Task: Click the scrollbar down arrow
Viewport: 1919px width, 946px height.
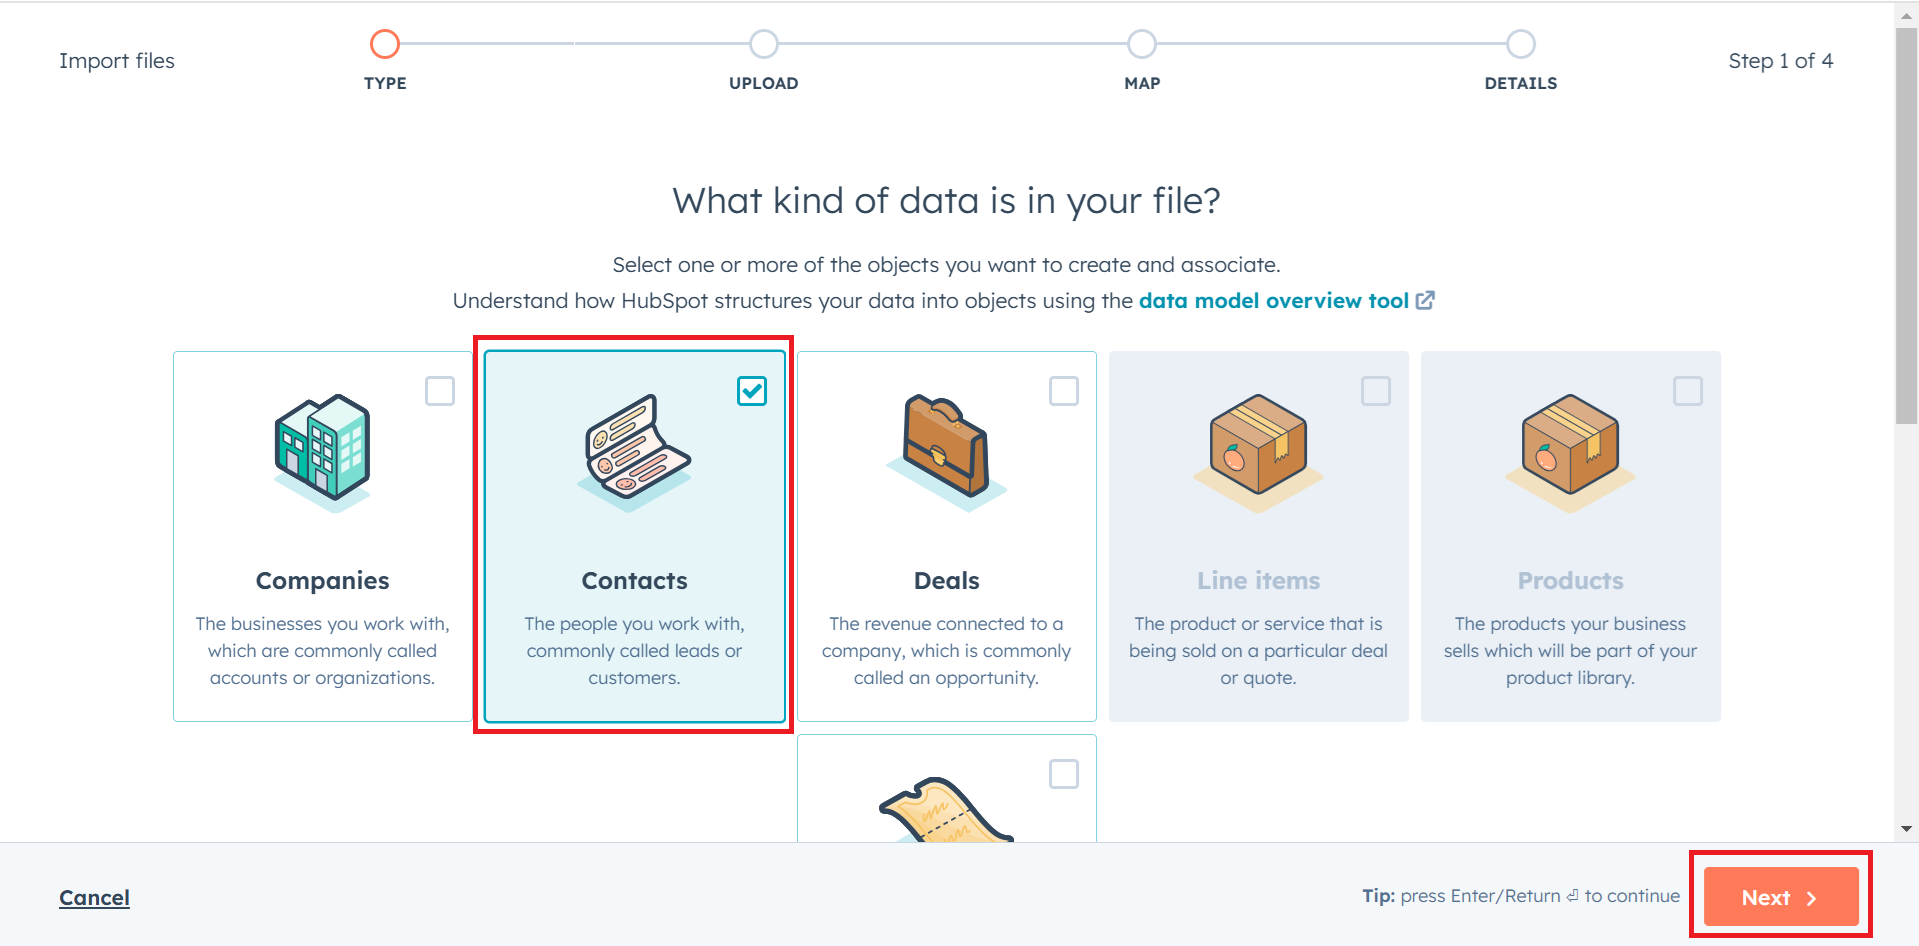Action: [1905, 829]
